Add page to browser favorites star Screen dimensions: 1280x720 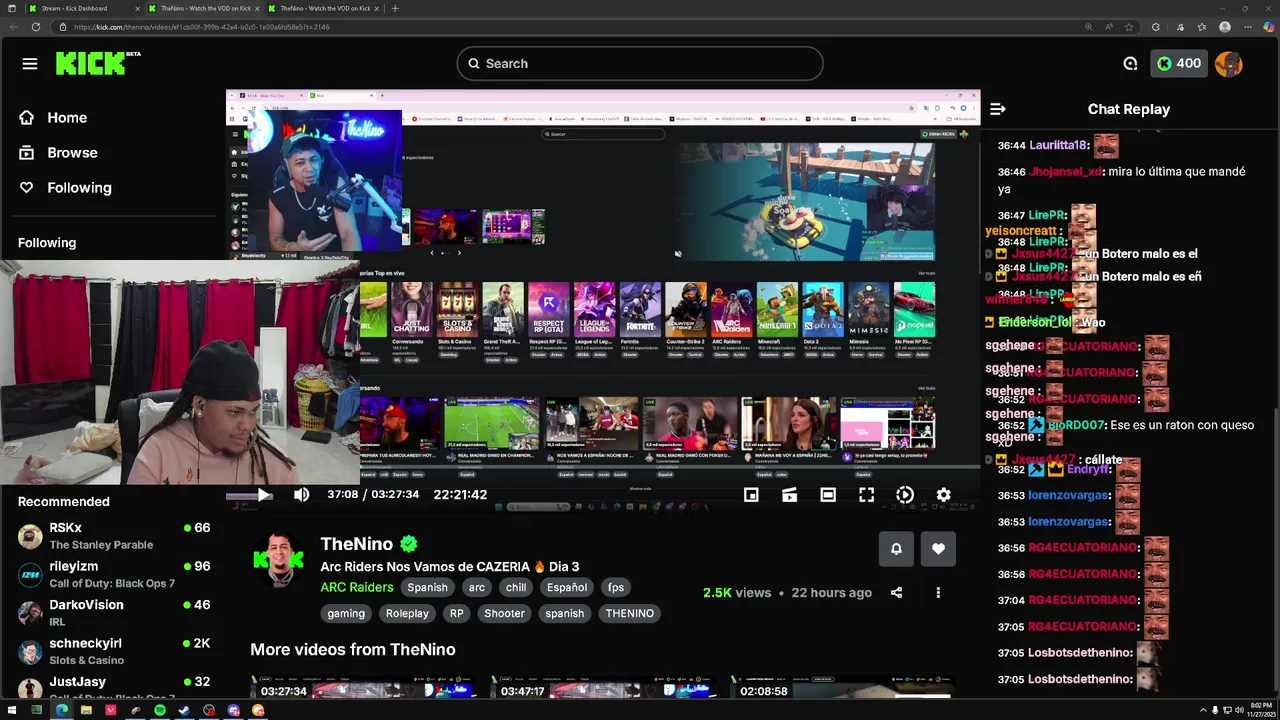[x=1129, y=27]
